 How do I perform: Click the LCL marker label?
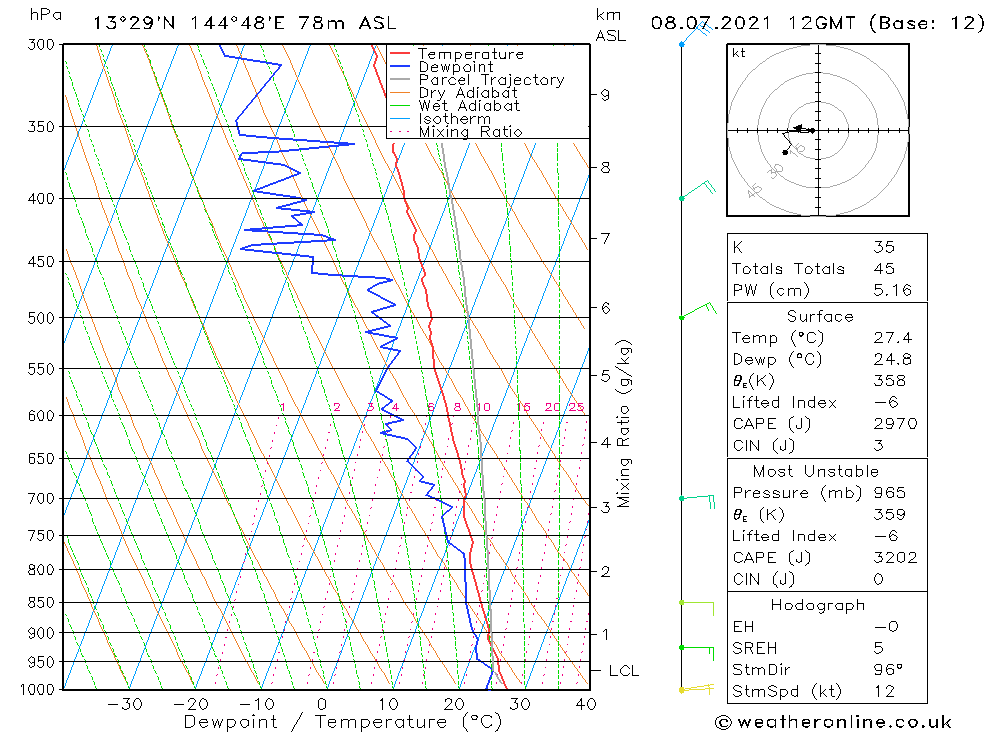point(623,671)
